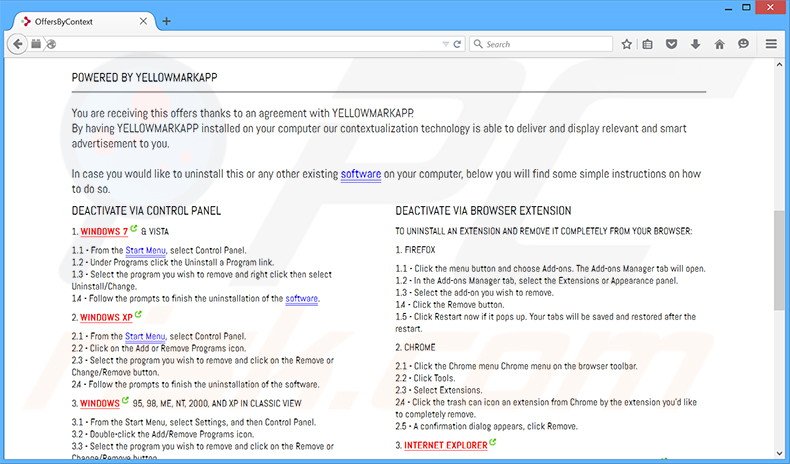The width and height of the screenshot is (790, 464).
Task: Open the Hello chat smiley icon
Action: [x=743, y=44]
